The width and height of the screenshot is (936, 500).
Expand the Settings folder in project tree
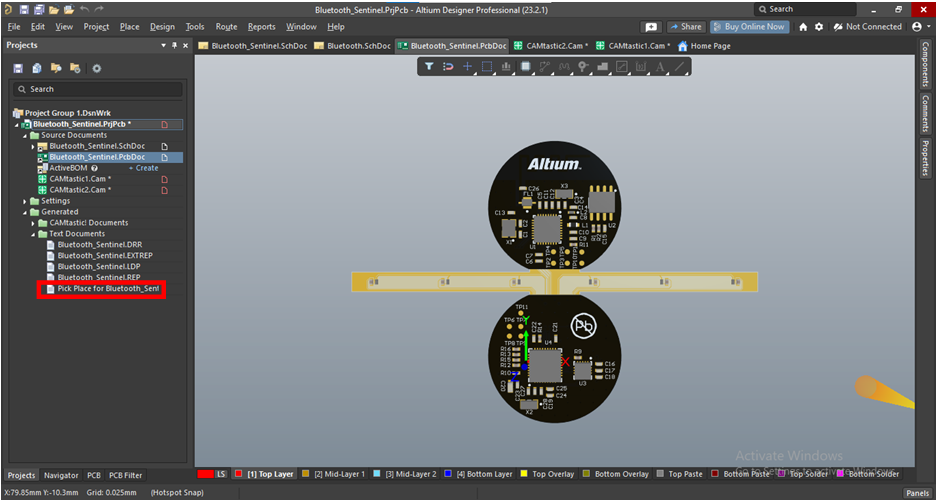25,201
